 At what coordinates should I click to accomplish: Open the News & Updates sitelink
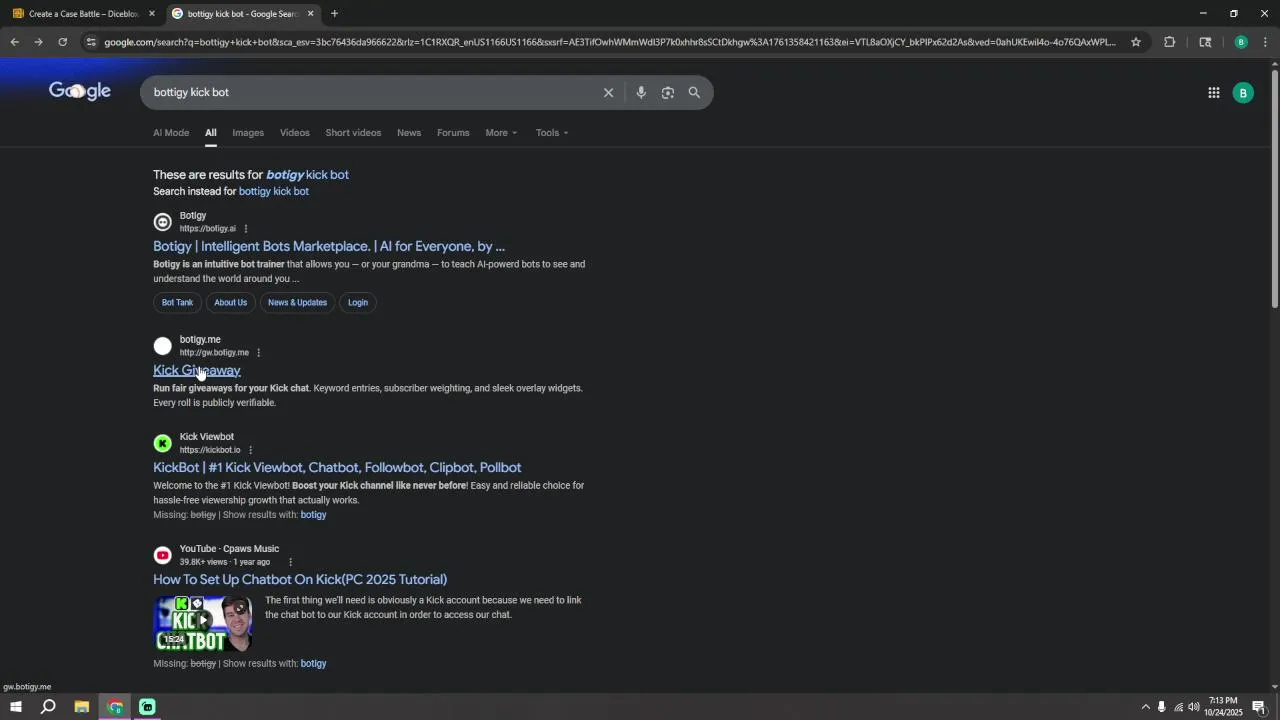[x=297, y=303]
